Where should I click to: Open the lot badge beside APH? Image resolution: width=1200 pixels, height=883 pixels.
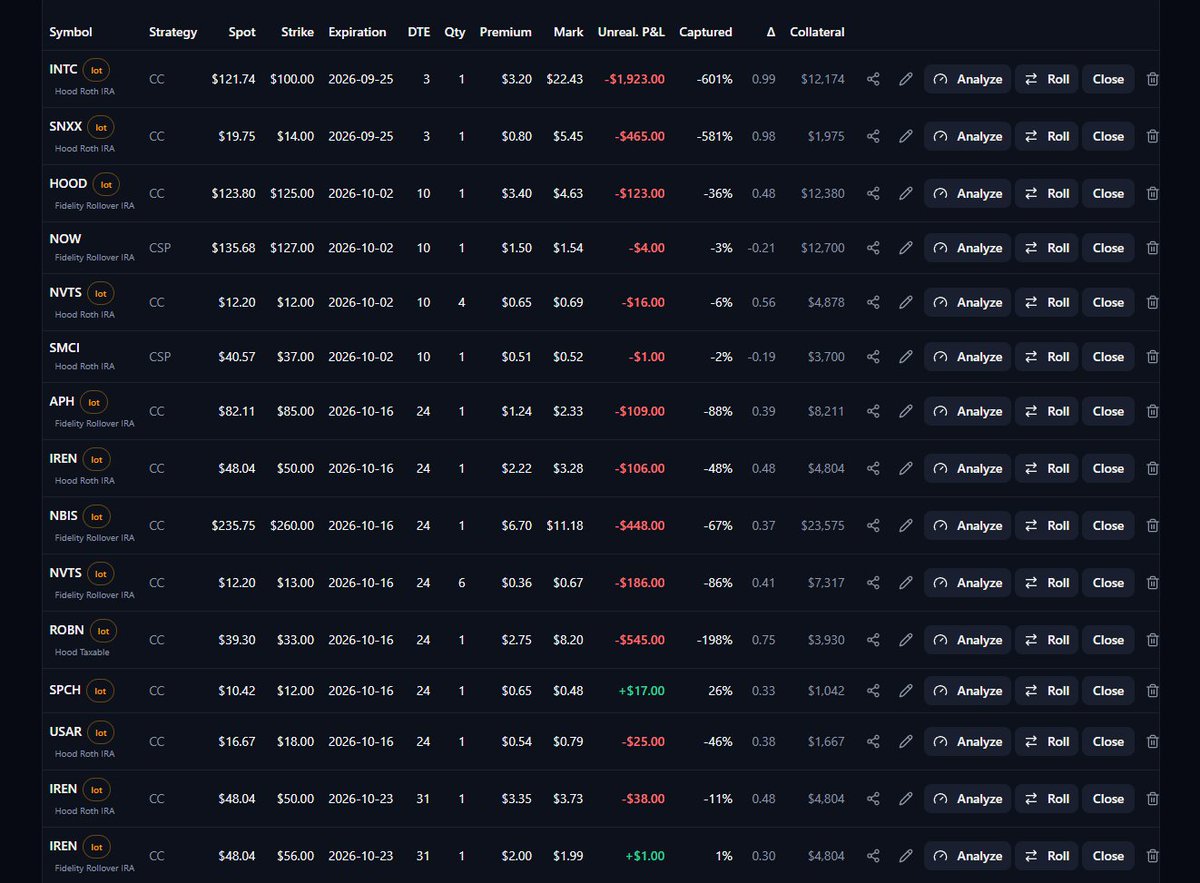click(x=94, y=402)
